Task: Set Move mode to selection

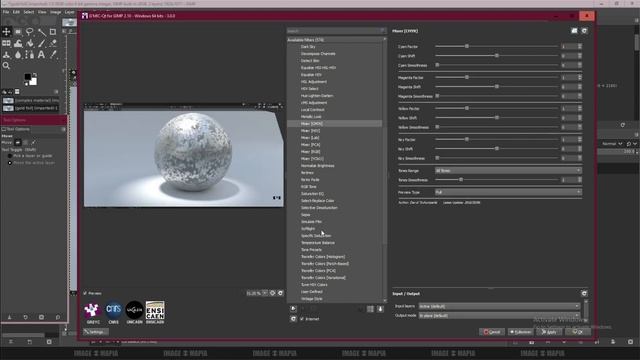Action: point(25,142)
